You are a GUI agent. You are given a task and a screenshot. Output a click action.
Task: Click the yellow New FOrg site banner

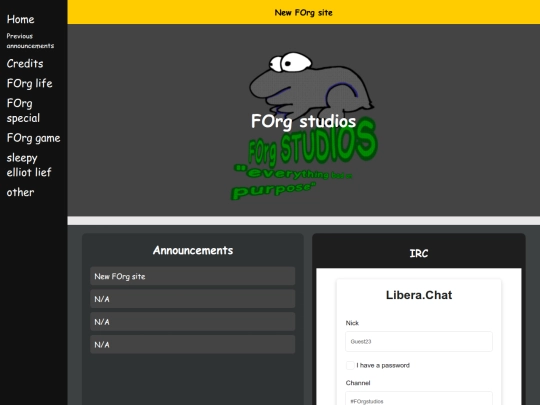(303, 12)
